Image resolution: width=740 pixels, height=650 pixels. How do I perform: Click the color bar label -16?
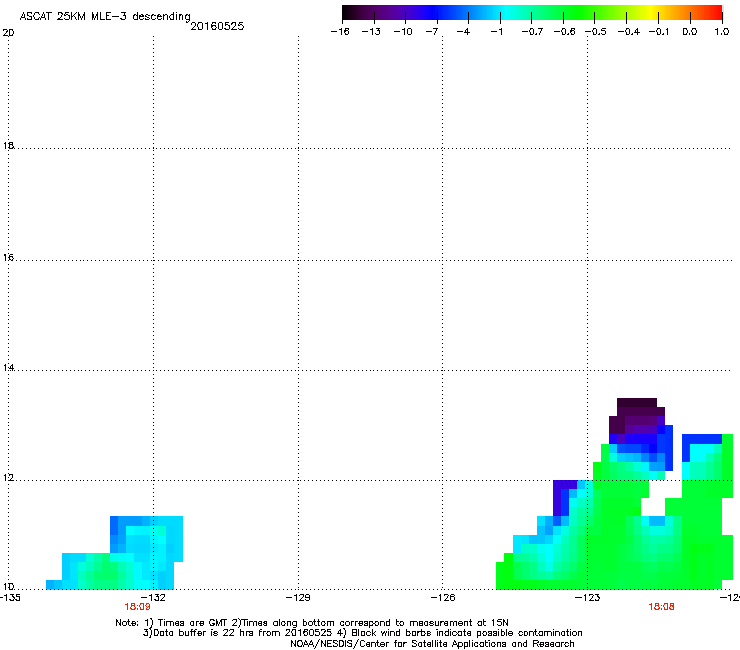tap(340, 32)
